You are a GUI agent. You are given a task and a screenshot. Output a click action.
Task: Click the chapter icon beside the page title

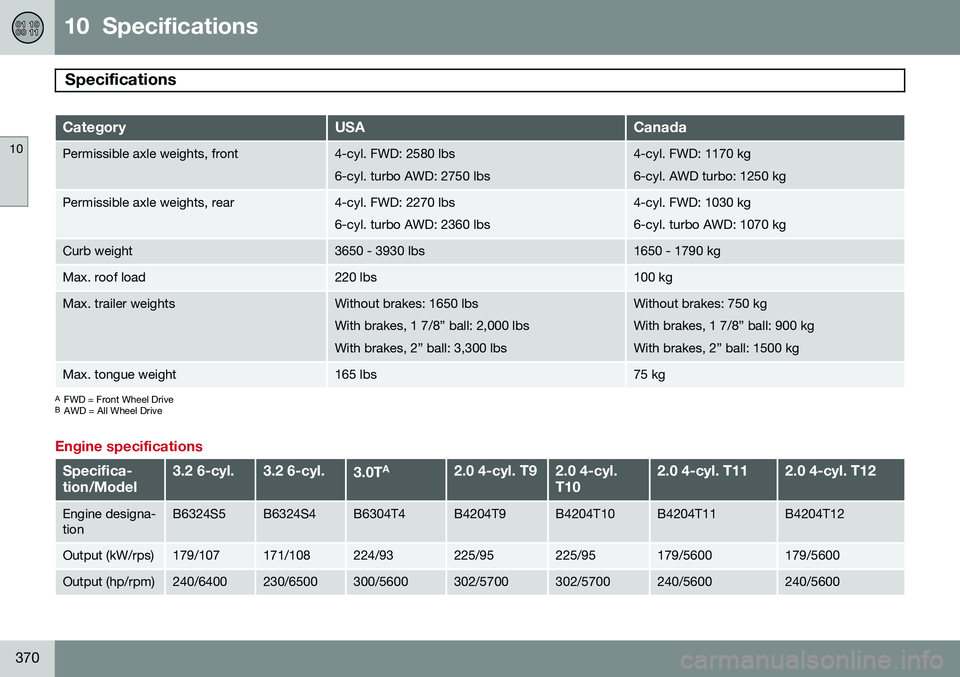point(28,27)
